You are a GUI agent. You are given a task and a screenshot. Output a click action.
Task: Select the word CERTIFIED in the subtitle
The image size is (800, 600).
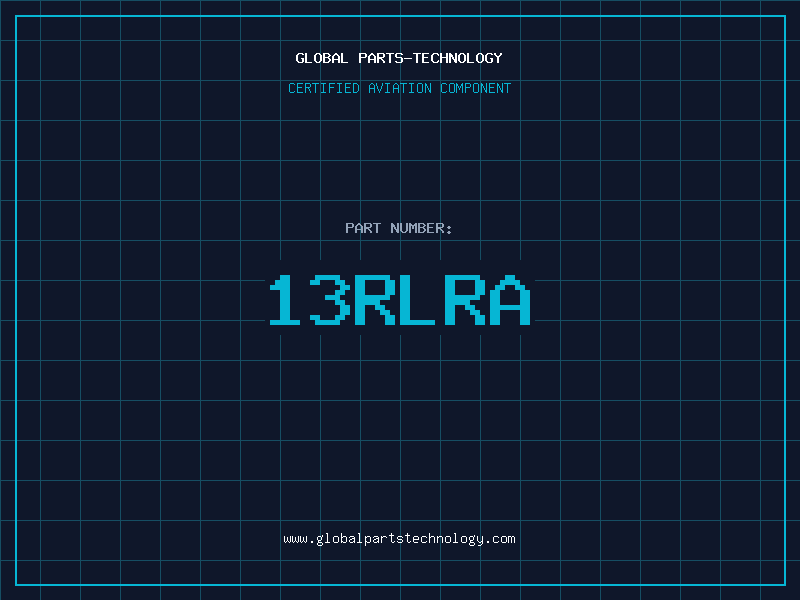coord(325,88)
